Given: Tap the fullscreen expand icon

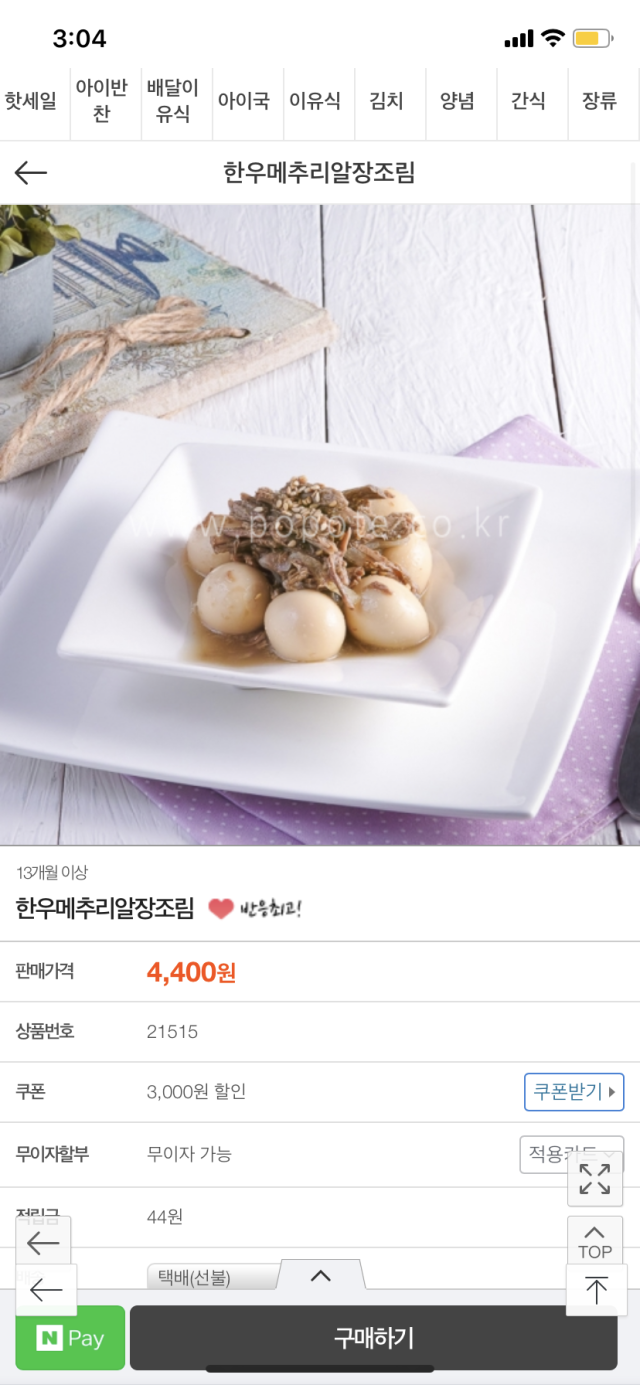Looking at the screenshot, I should click(x=595, y=1178).
